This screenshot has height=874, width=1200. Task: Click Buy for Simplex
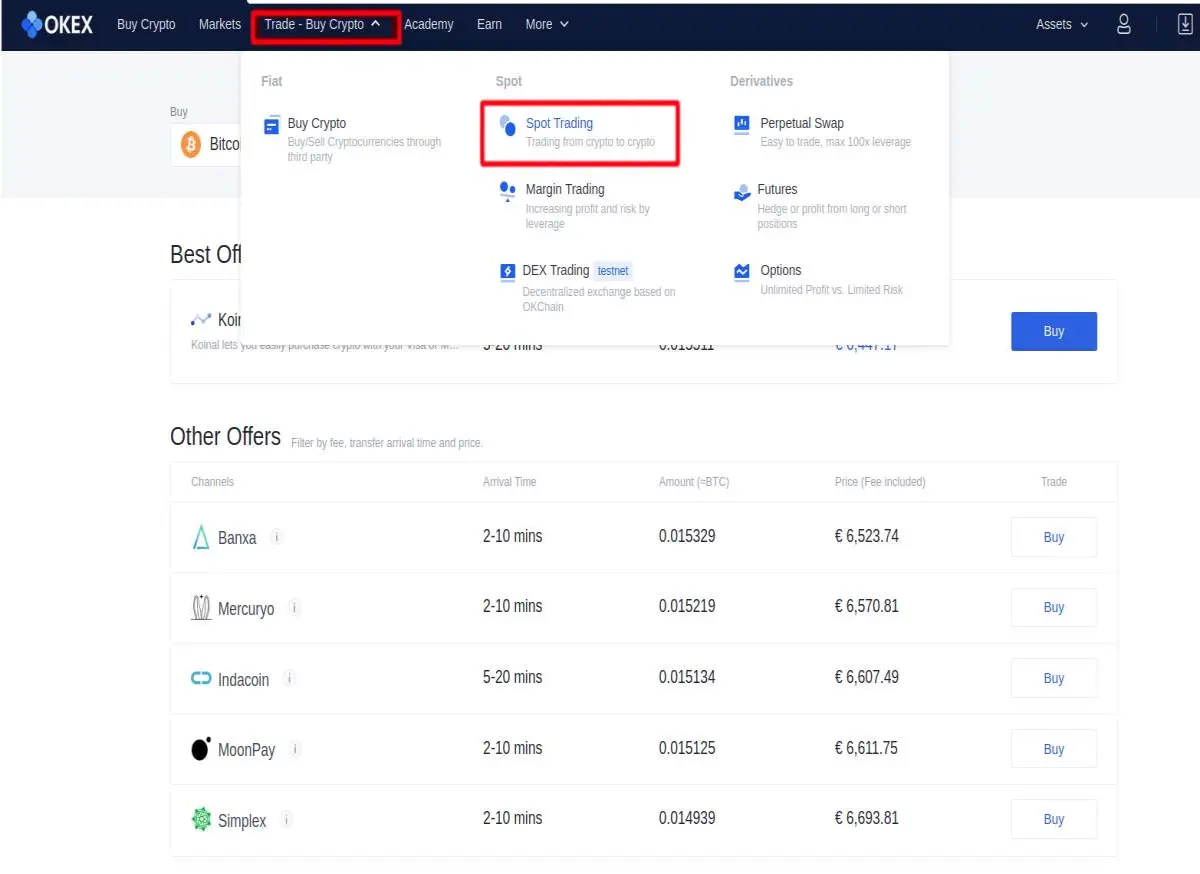(1054, 819)
